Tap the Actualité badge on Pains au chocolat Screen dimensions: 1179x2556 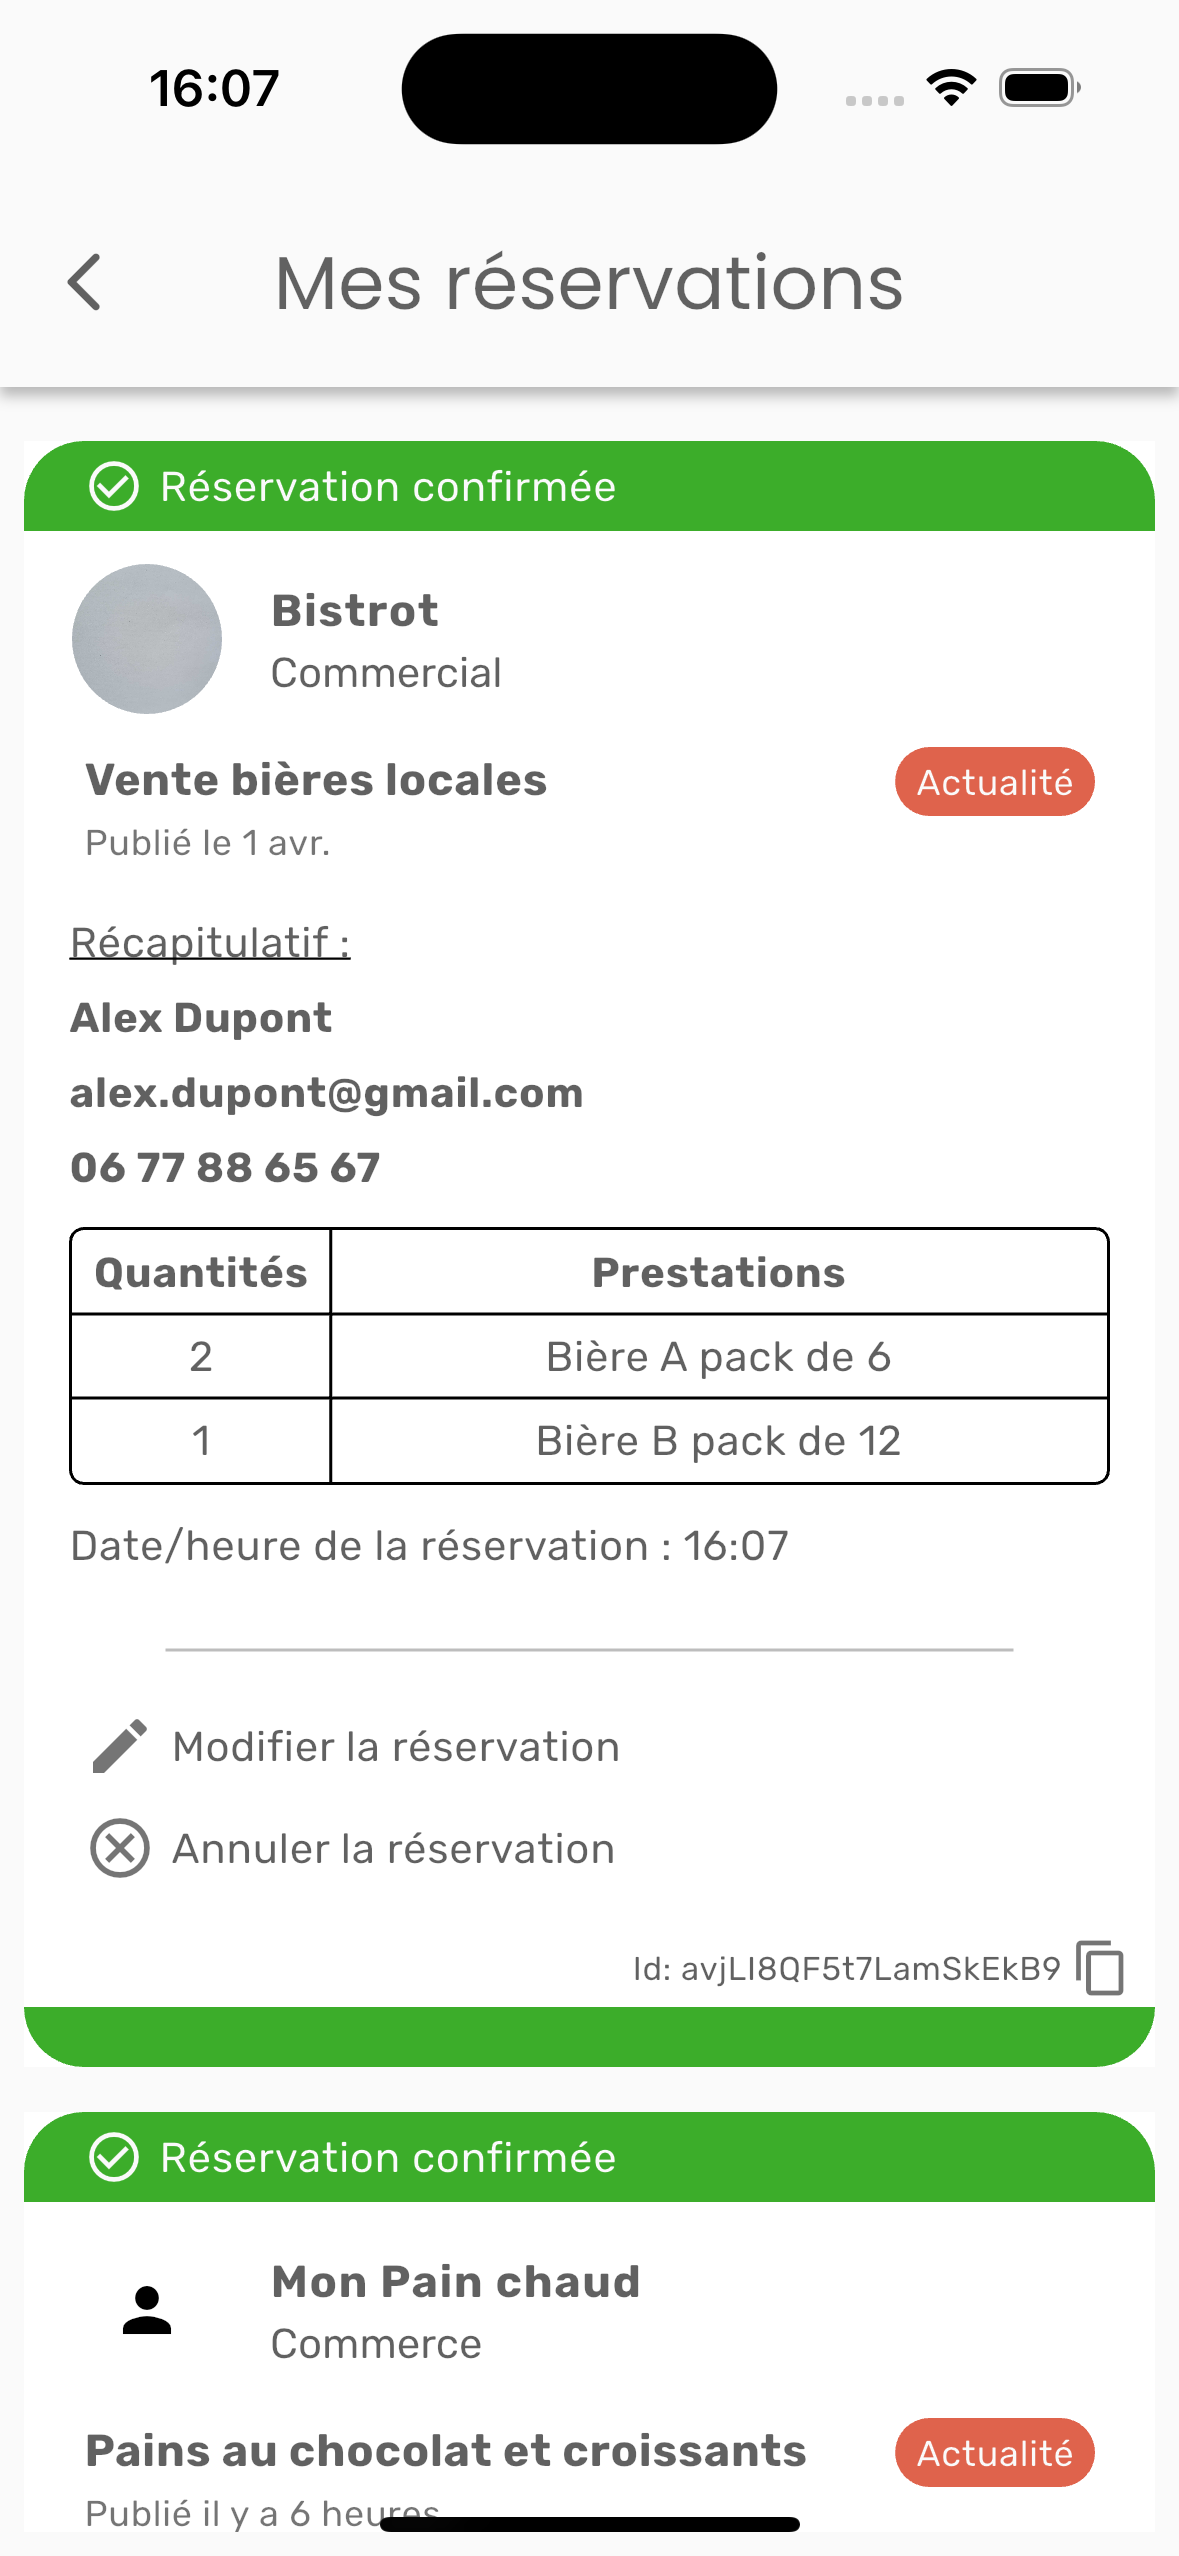click(x=994, y=2452)
